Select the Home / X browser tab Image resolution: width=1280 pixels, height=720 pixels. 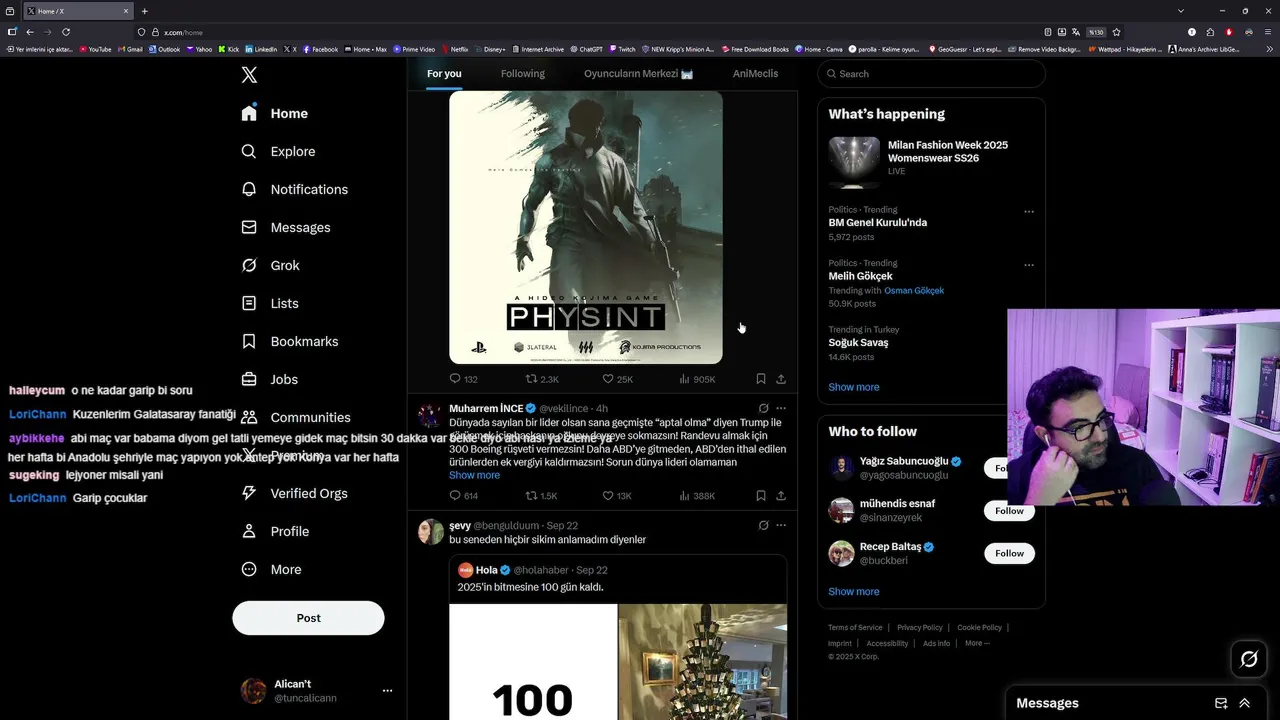pos(76,11)
